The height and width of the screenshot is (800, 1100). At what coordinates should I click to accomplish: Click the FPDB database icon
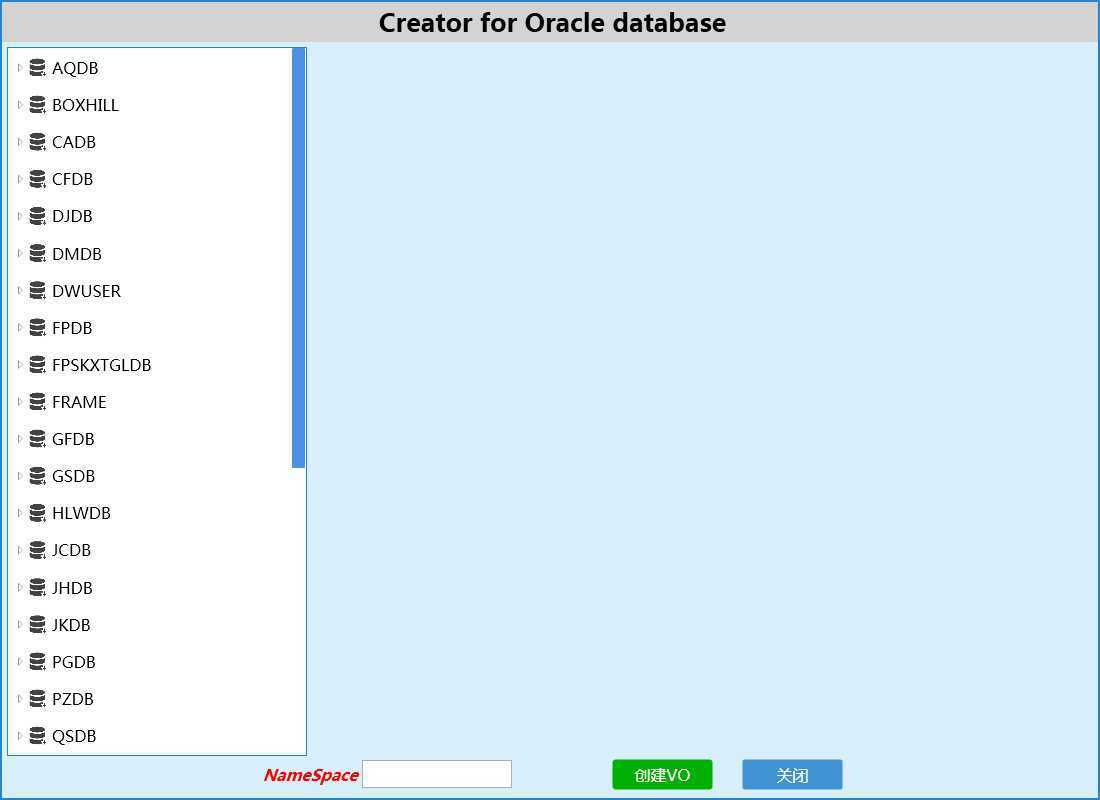tap(37, 328)
